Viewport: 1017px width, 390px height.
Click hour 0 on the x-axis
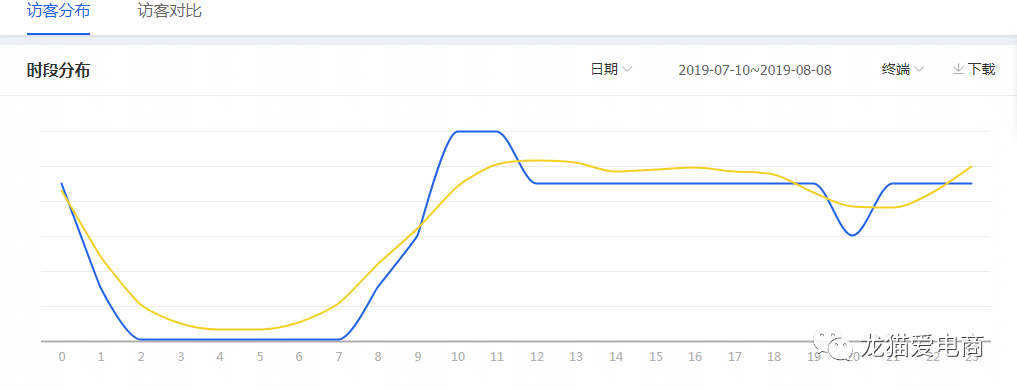click(x=62, y=357)
